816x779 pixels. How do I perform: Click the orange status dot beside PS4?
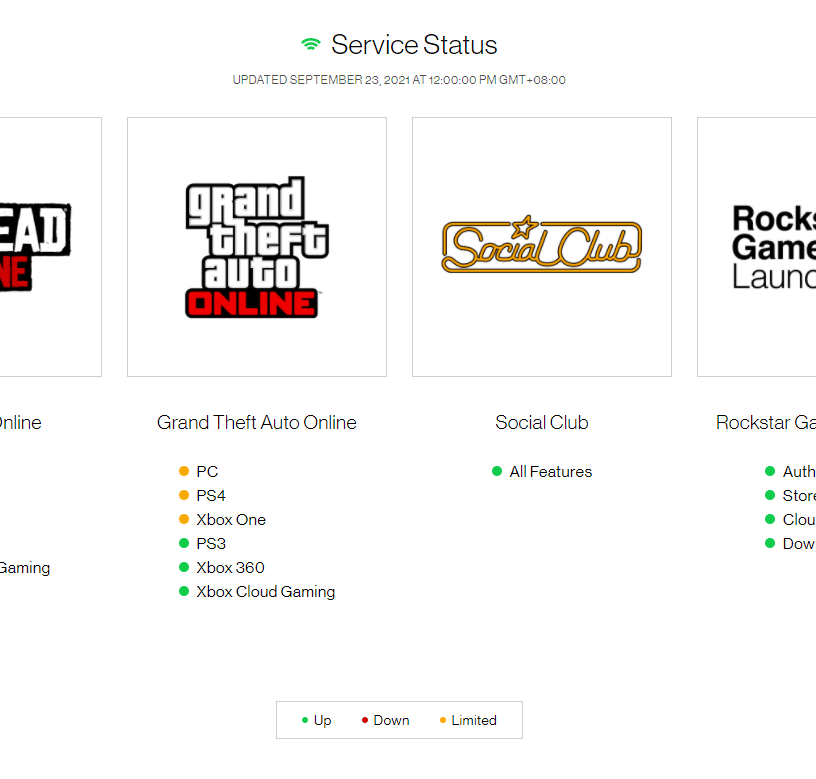(184, 495)
